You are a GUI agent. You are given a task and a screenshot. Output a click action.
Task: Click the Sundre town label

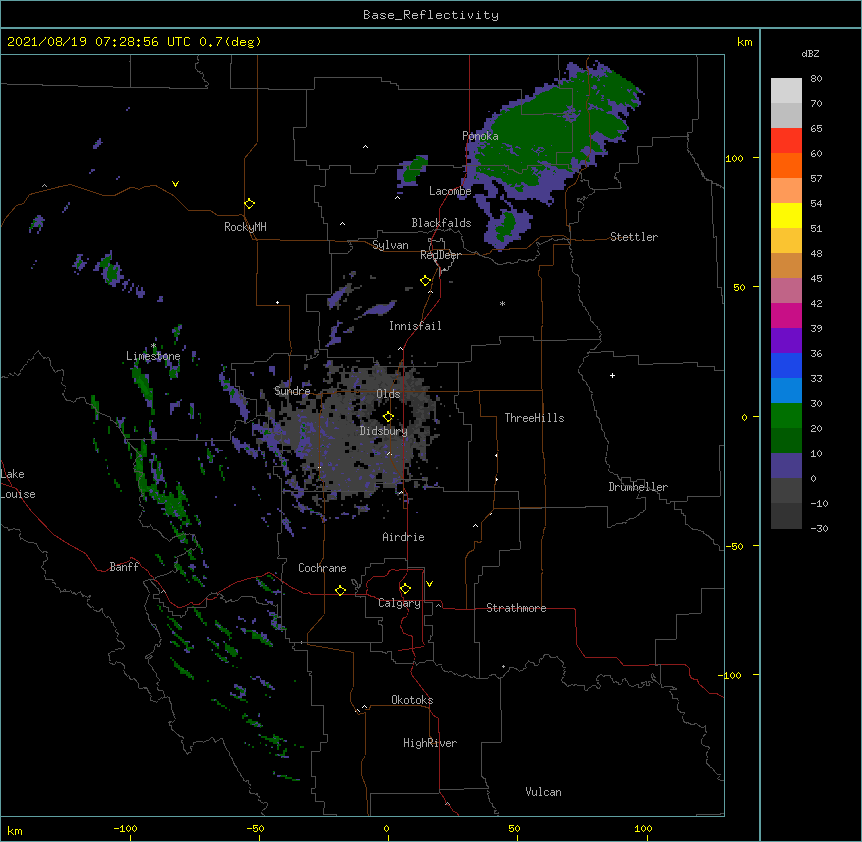[x=292, y=391]
